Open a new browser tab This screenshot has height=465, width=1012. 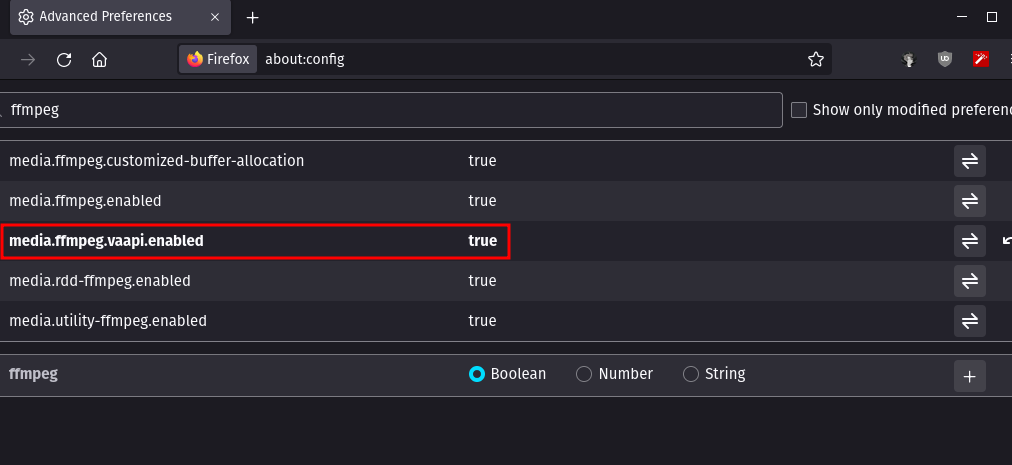(253, 17)
